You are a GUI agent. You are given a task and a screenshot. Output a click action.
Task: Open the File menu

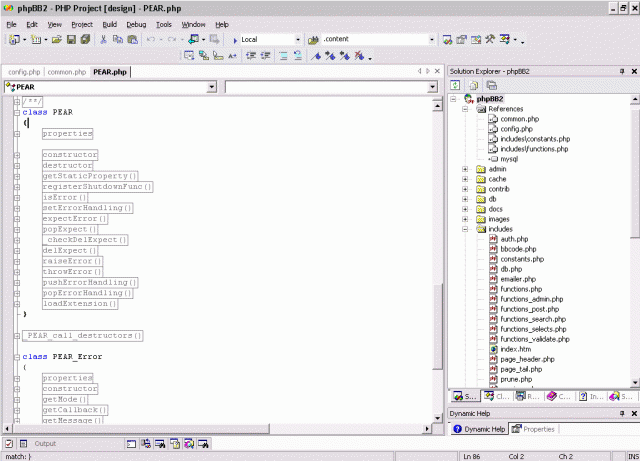pos(11,24)
